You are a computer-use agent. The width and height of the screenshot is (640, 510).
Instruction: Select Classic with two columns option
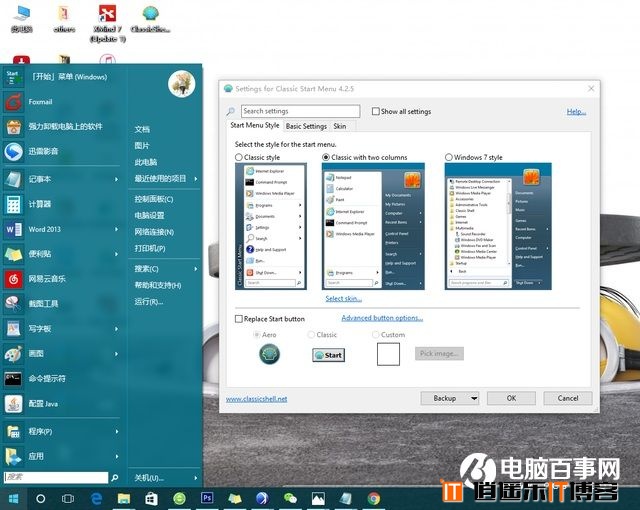point(326,157)
